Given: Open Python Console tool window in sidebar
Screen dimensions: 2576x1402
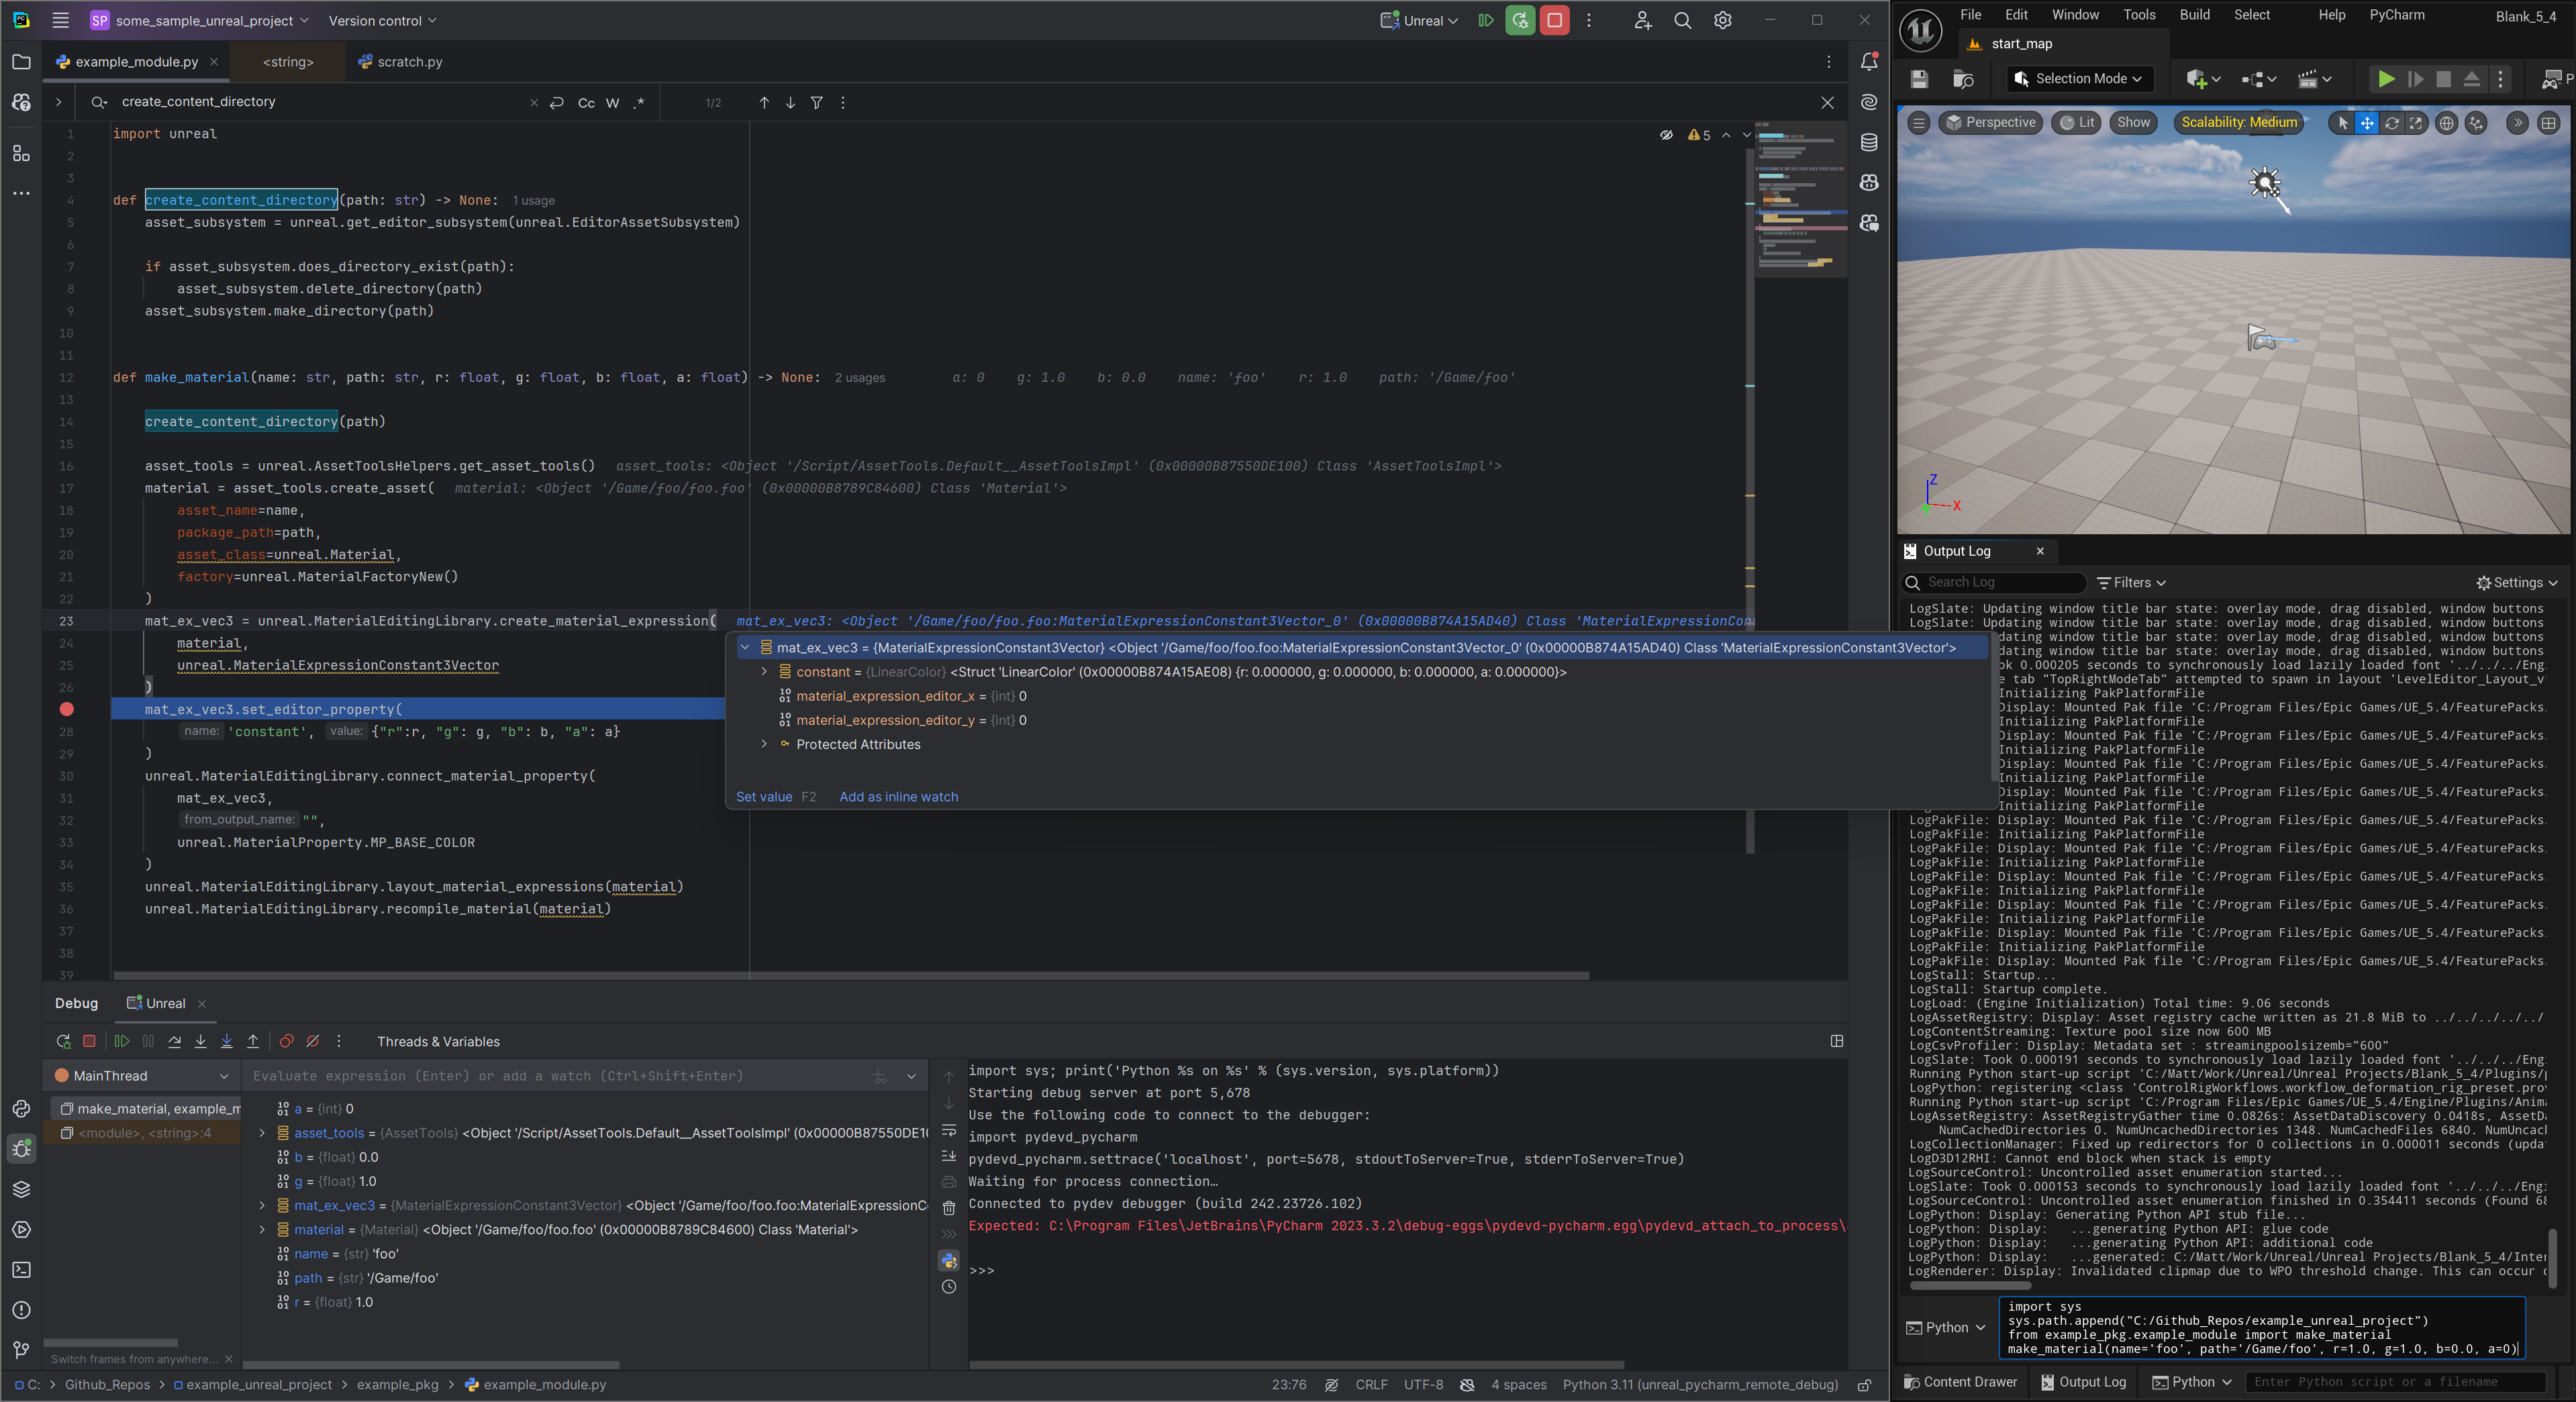Looking at the screenshot, I should [21, 1109].
